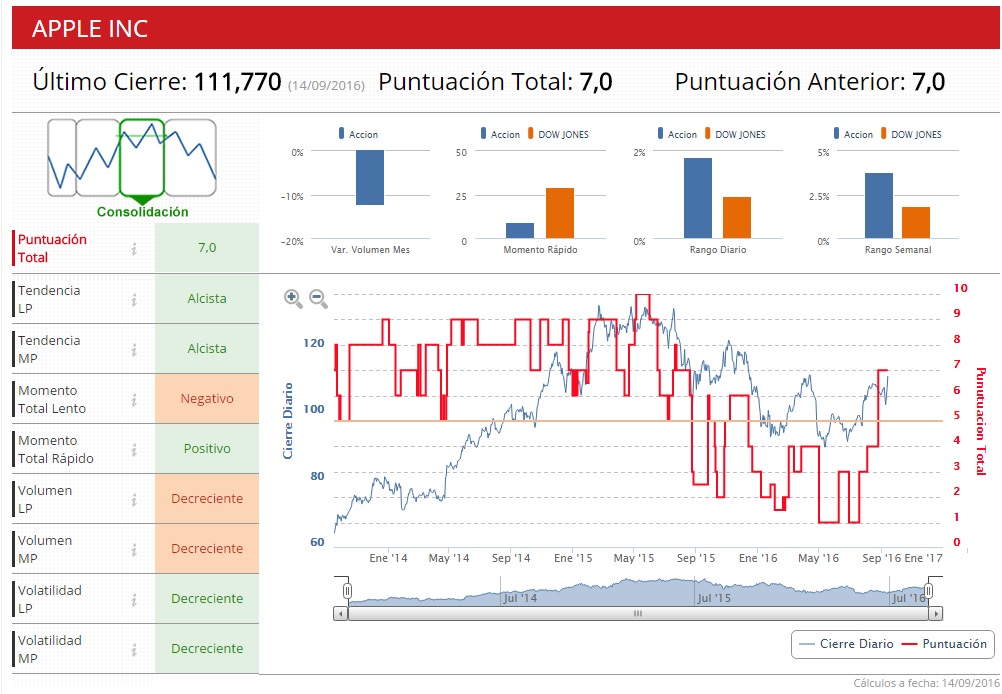Open info icon for Volumen MP
This screenshot has width=1002, height=694.
tap(134, 549)
